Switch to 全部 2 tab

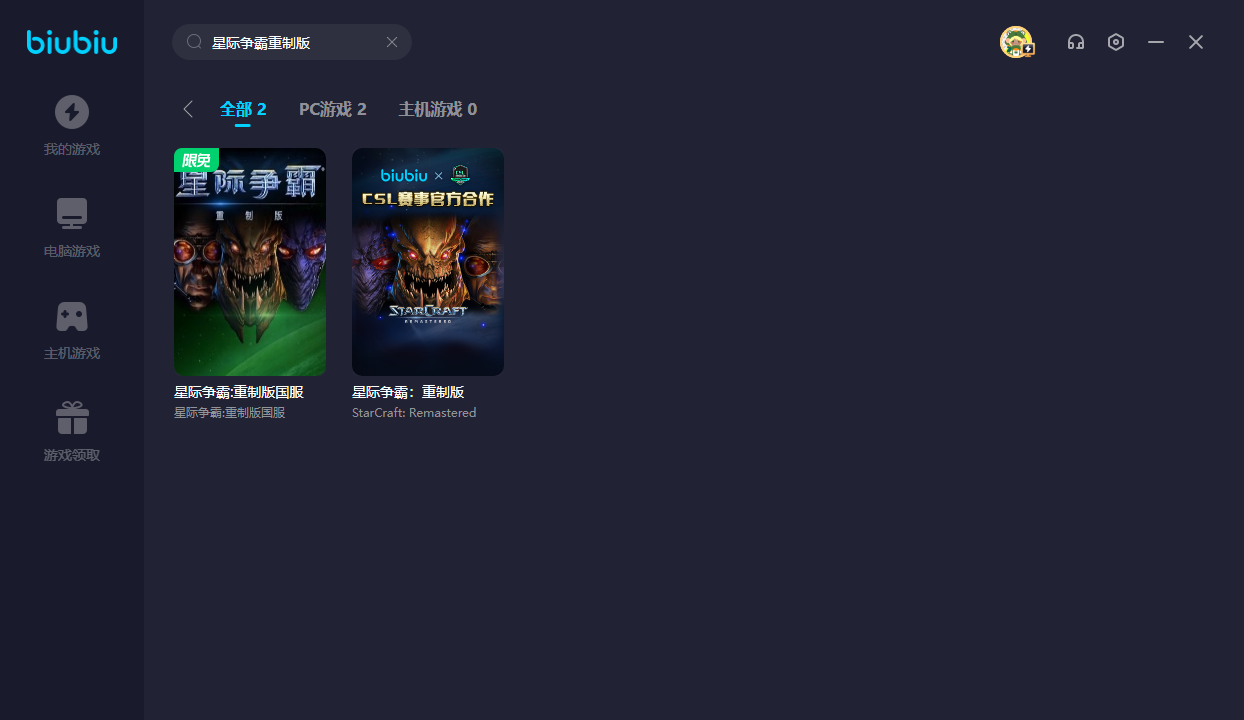coord(243,109)
